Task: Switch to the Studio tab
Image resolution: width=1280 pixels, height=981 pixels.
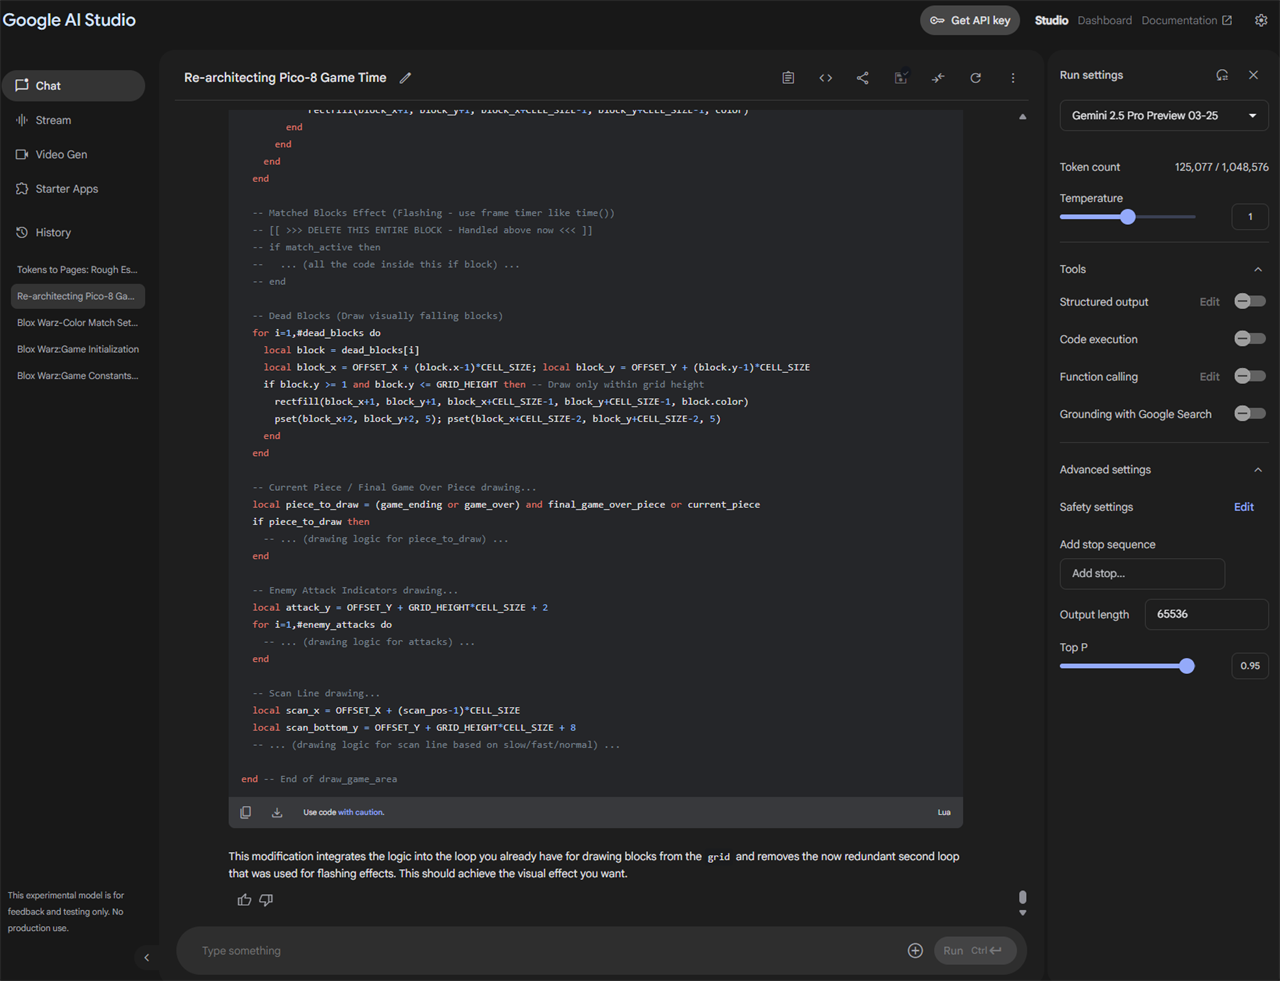Action: pos(1051,20)
